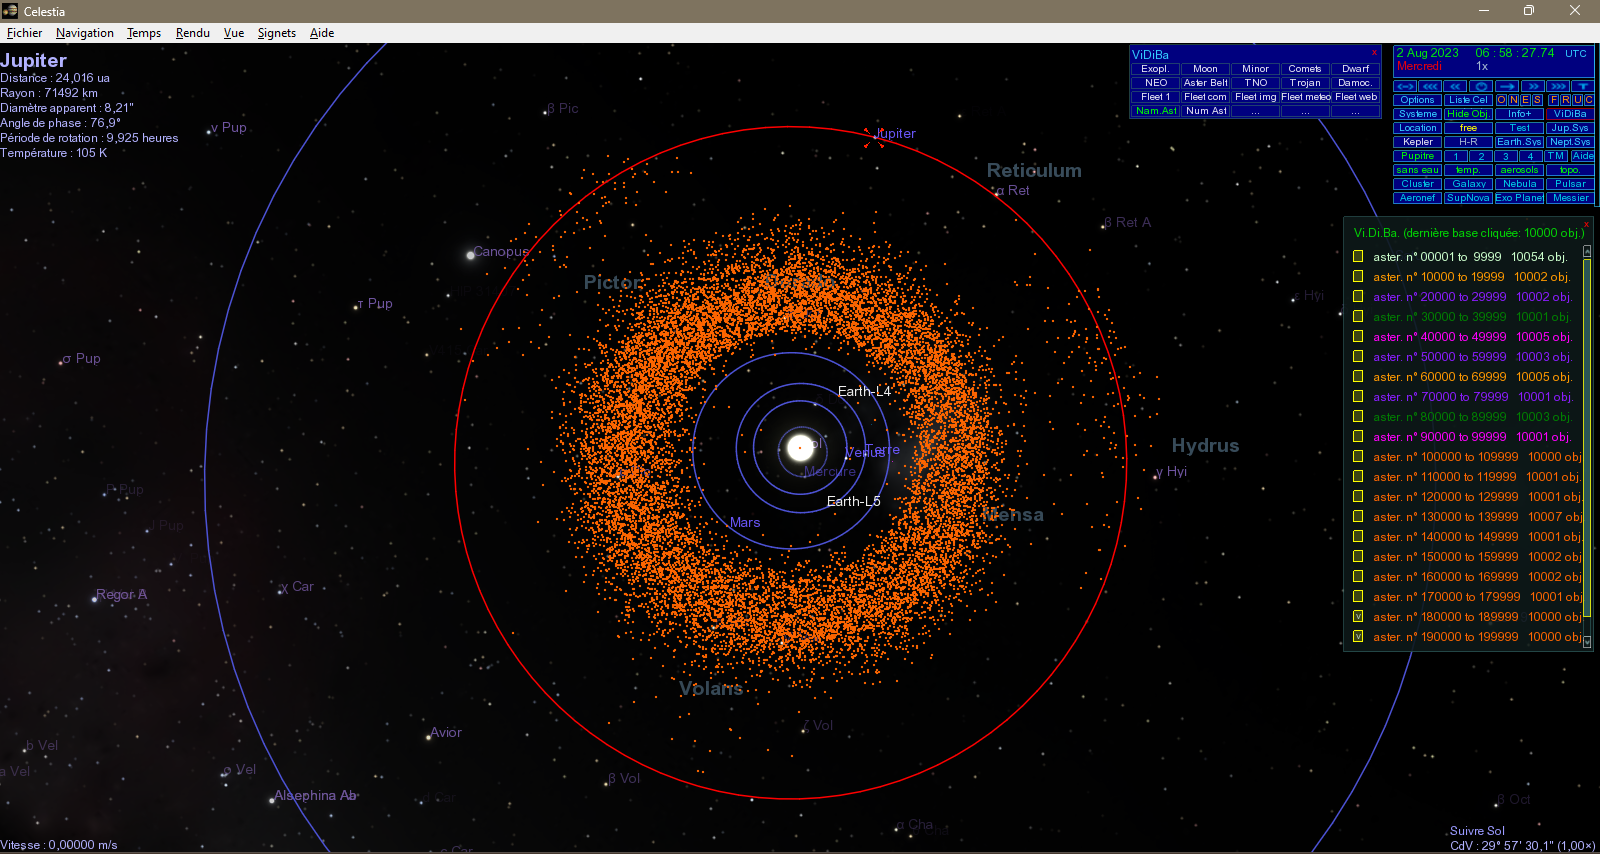
Task: Click the Canopus star label
Action: click(x=501, y=251)
